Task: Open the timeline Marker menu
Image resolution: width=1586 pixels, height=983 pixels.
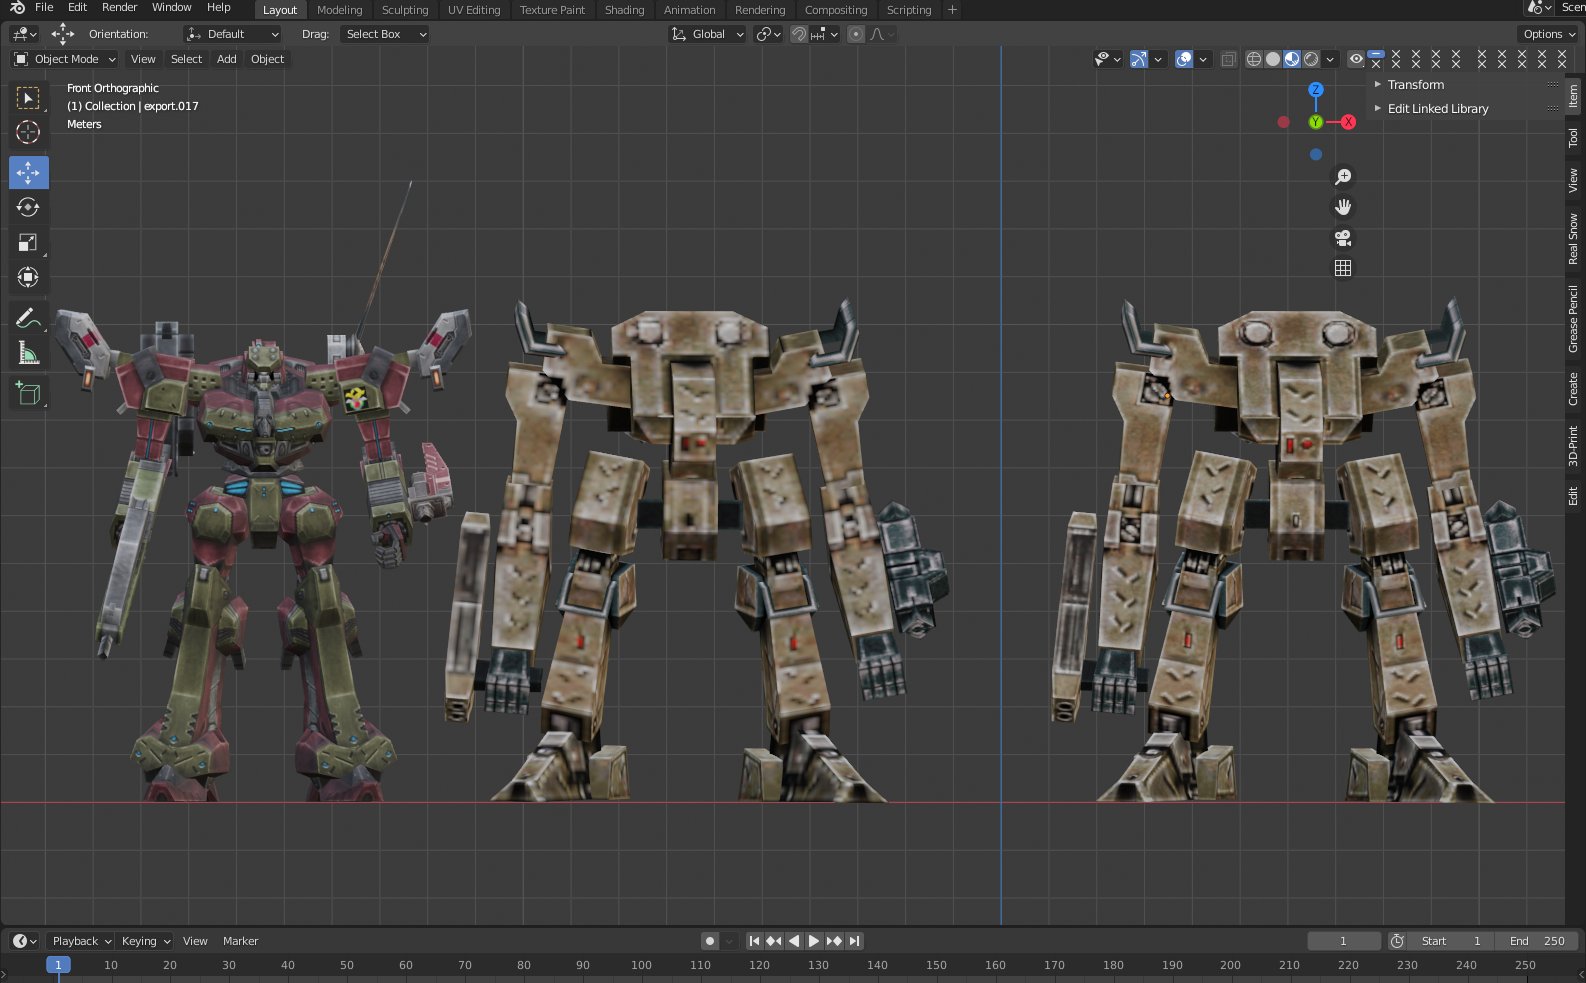Action: click(x=240, y=941)
